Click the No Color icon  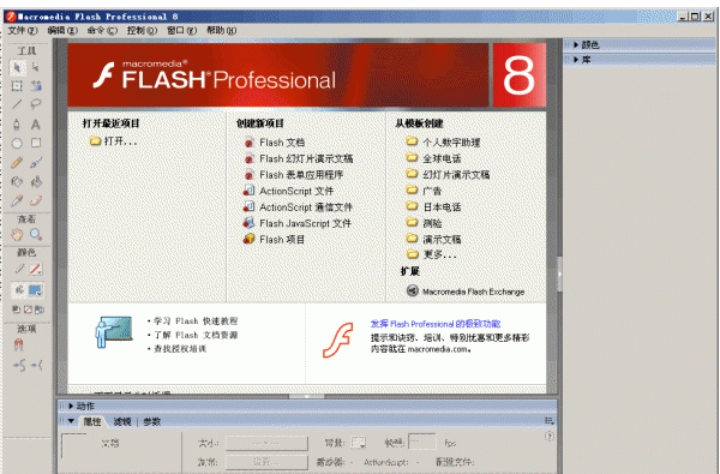coord(28,309)
